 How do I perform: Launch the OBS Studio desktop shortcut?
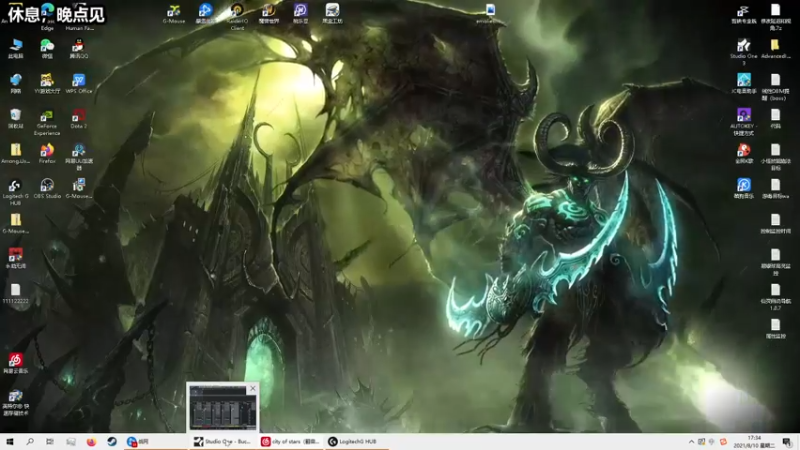click(x=47, y=188)
